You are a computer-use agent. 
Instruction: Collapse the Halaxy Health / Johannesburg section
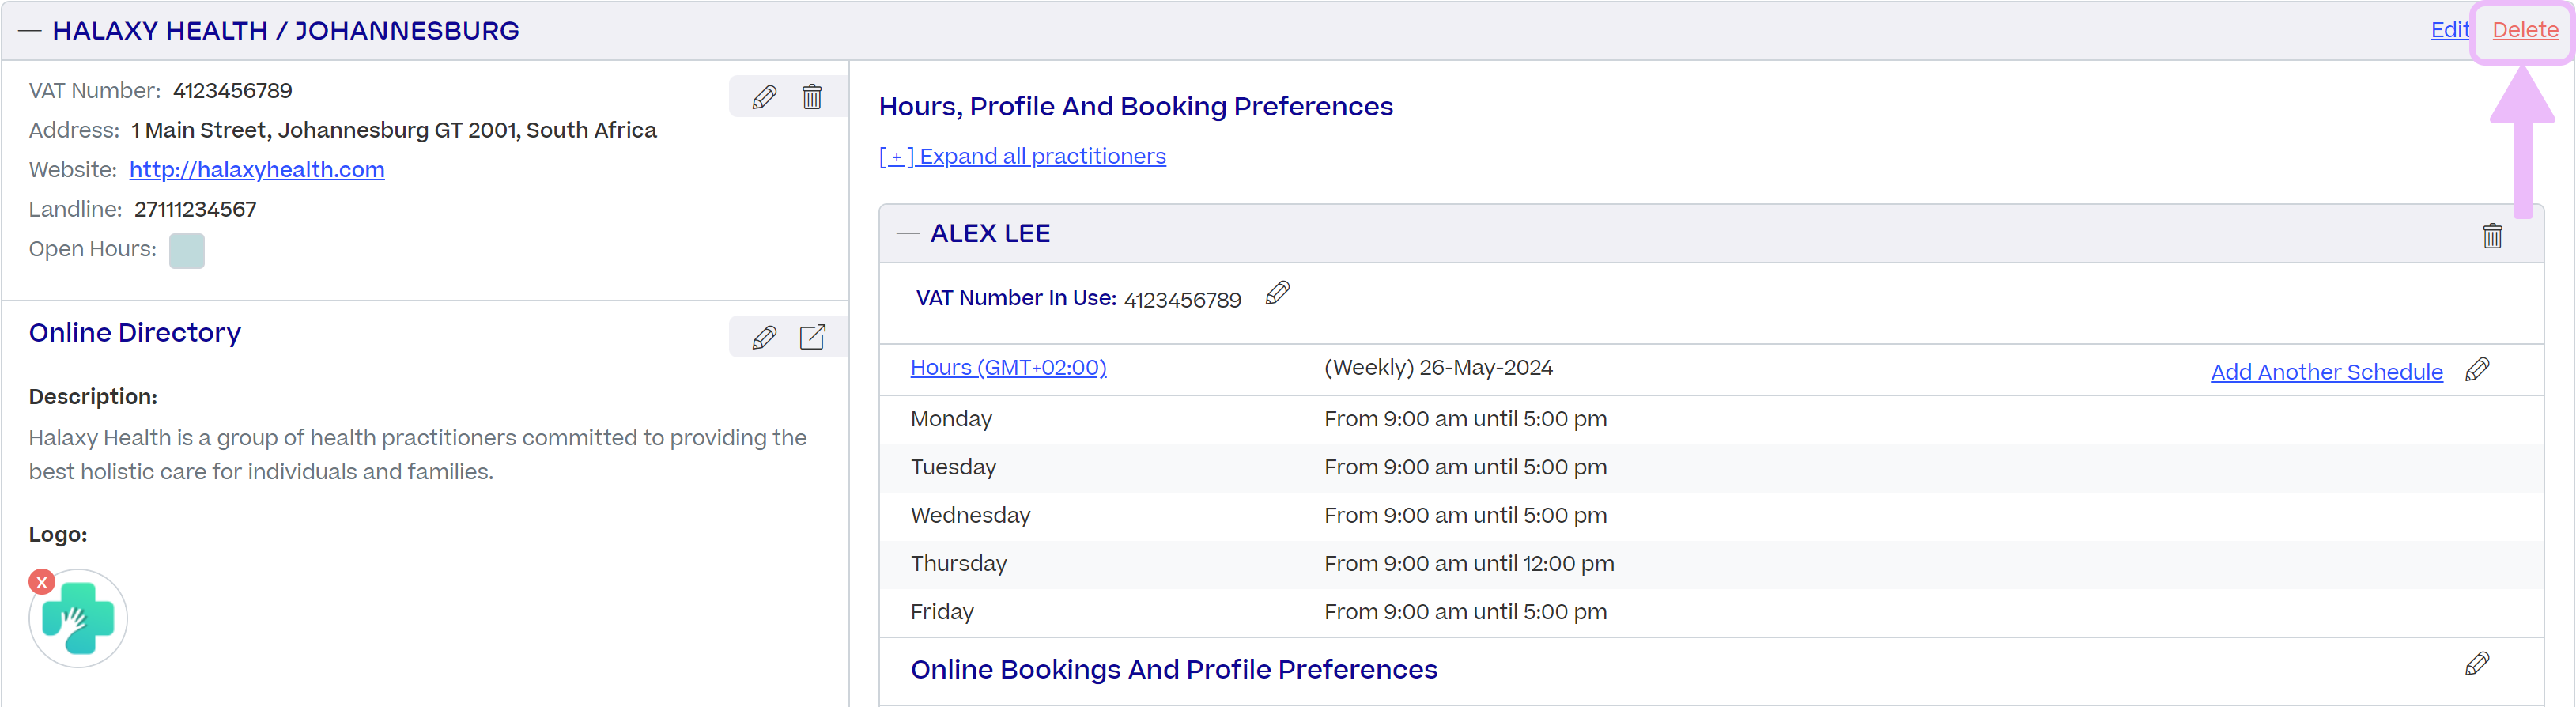pyautogui.click(x=30, y=31)
